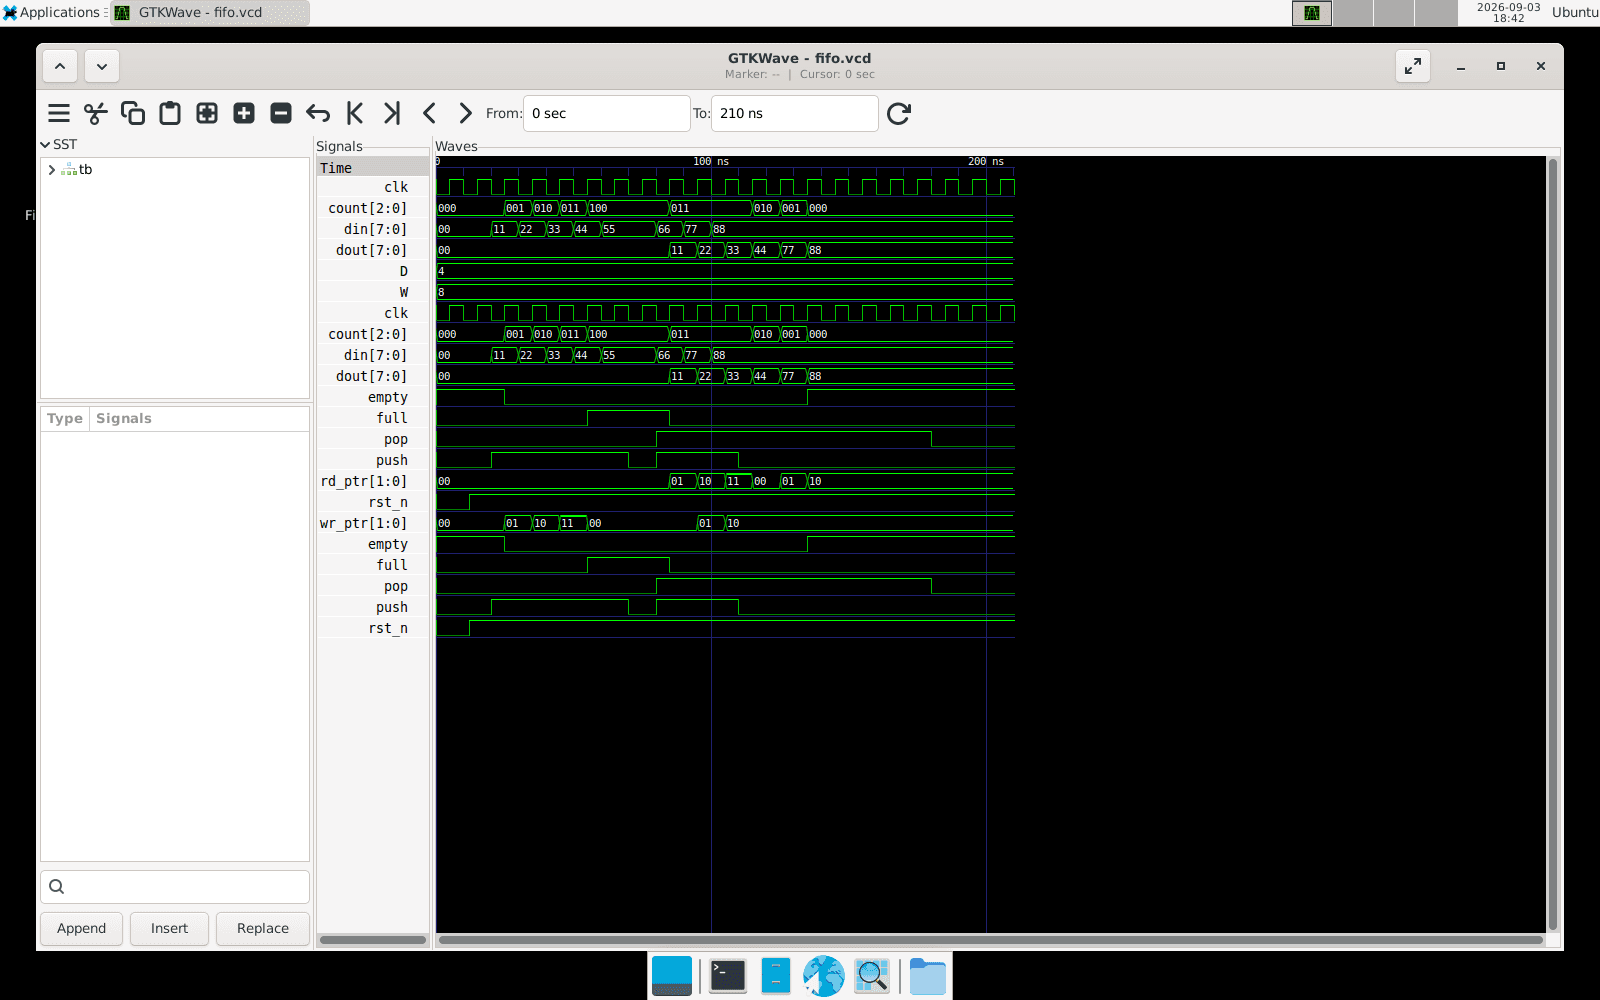1600x1000 pixels.
Task: Select the D signal row
Action: point(373,272)
